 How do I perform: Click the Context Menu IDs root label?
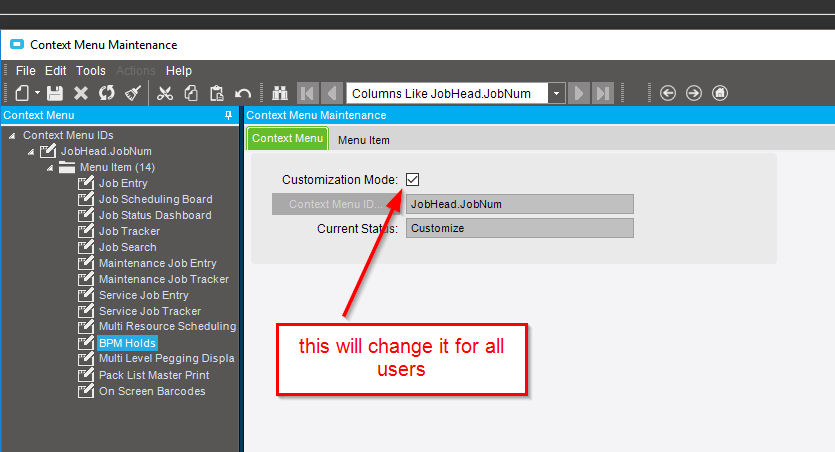[68, 135]
